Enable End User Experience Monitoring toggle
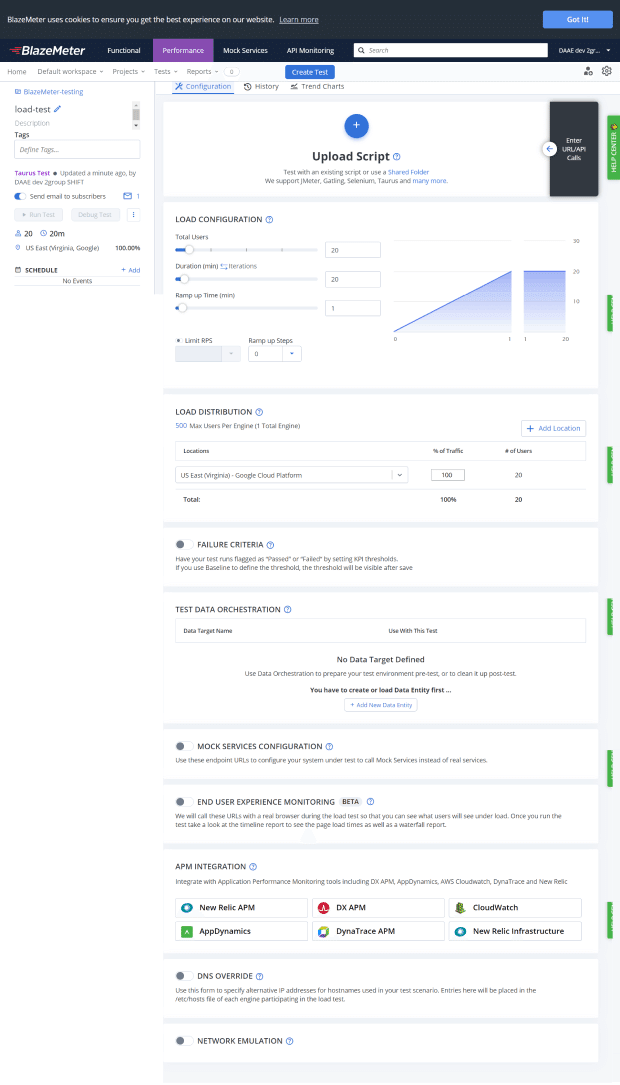 (184, 801)
